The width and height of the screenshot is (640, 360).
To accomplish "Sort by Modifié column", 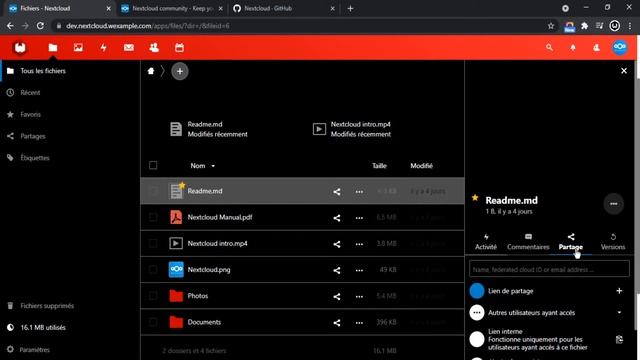I will [x=422, y=166].
